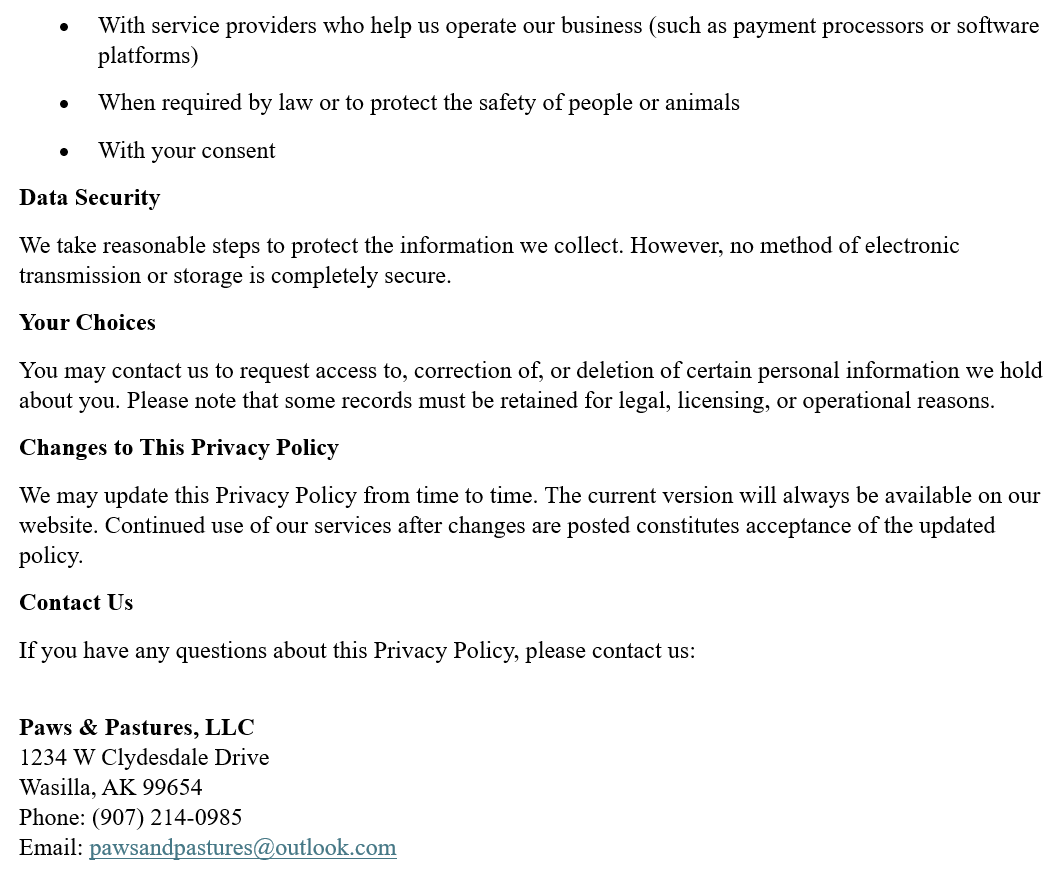Click the 'We take reasonable steps' paragraph
The image size is (1063, 883).
[489, 260]
